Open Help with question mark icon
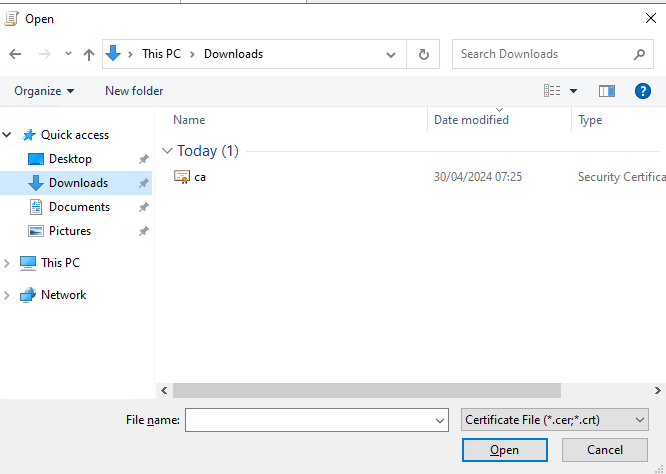666x474 pixels. click(x=643, y=91)
